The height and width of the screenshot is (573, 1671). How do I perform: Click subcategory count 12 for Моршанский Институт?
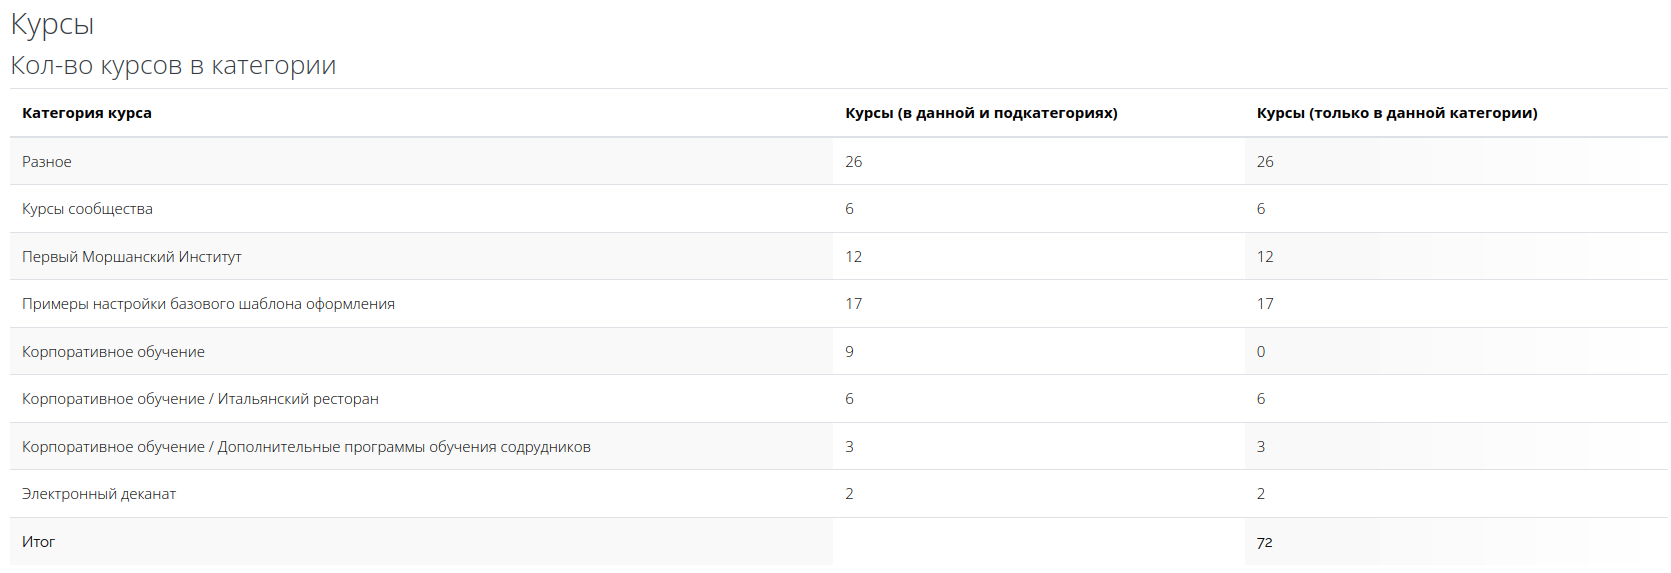pyautogui.click(x=853, y=257)
